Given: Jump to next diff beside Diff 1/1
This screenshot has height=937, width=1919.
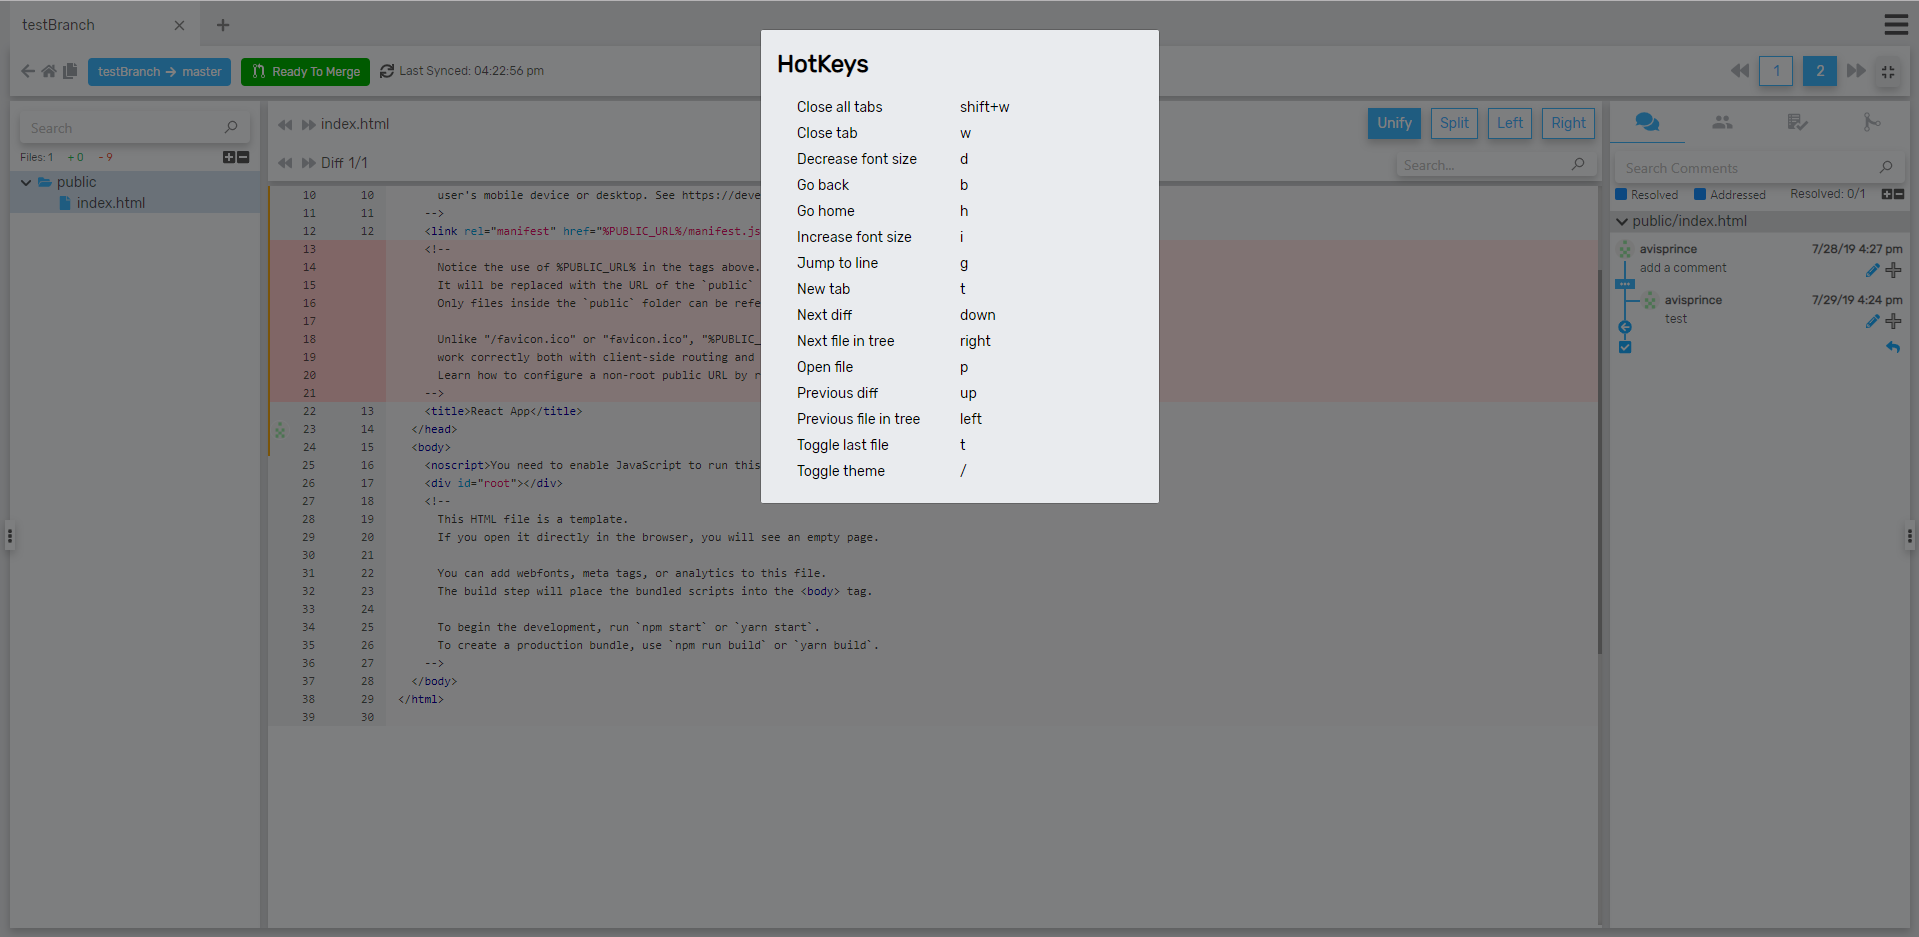Looking at the screenshot, I should 309,163.
